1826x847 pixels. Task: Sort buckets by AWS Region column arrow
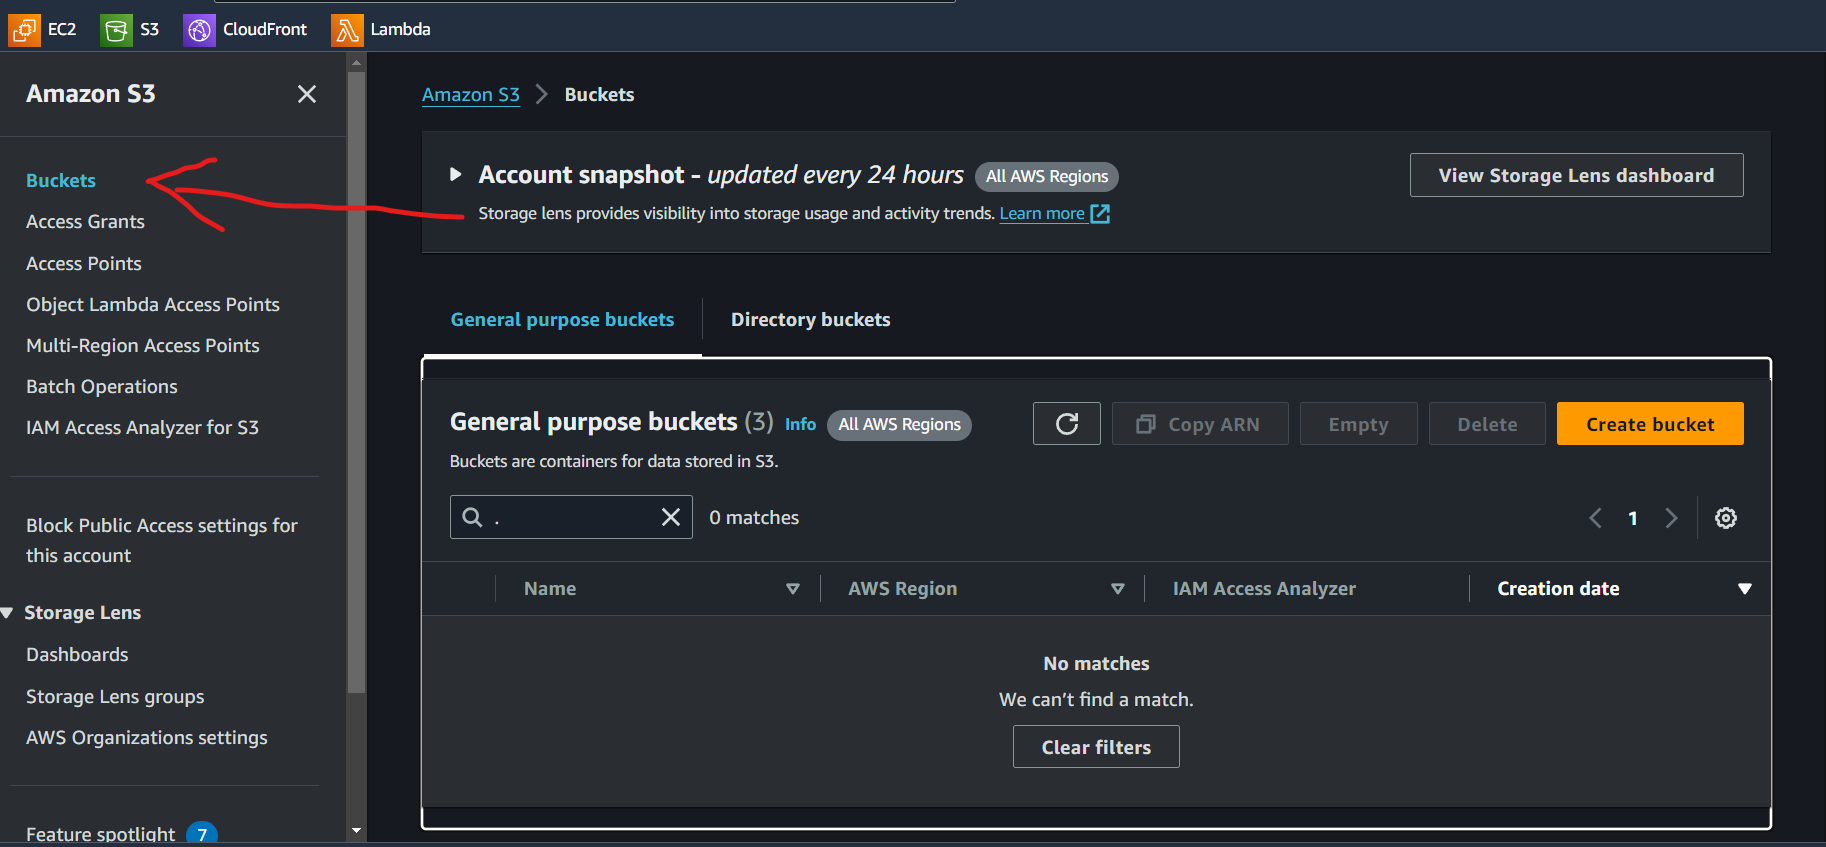(x=1118, y=589)
